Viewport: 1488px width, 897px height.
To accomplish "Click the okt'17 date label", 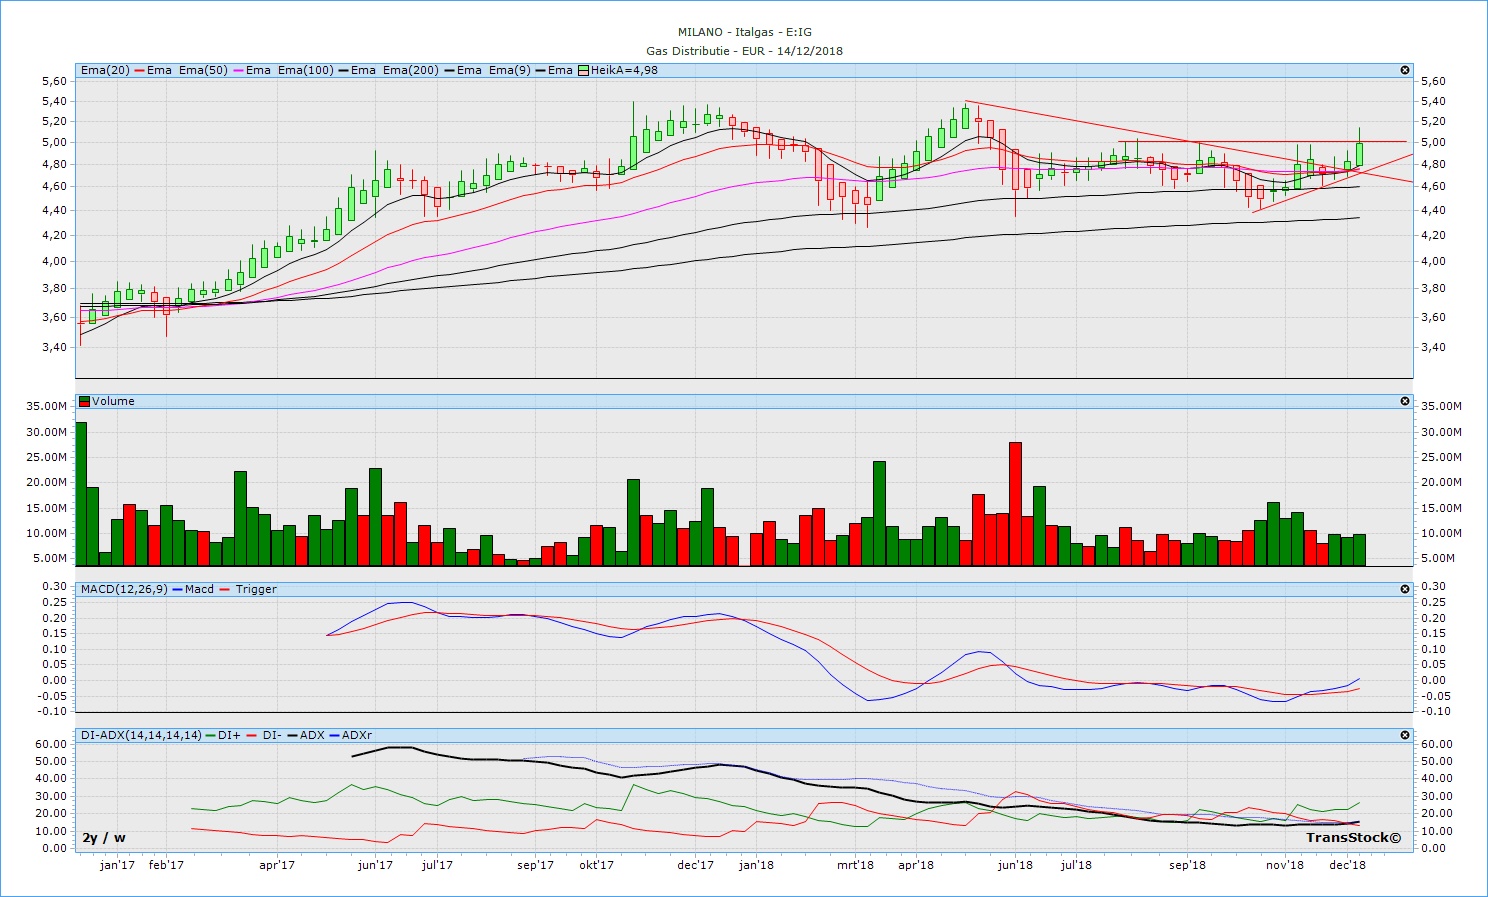I will [x=596, y=865].
